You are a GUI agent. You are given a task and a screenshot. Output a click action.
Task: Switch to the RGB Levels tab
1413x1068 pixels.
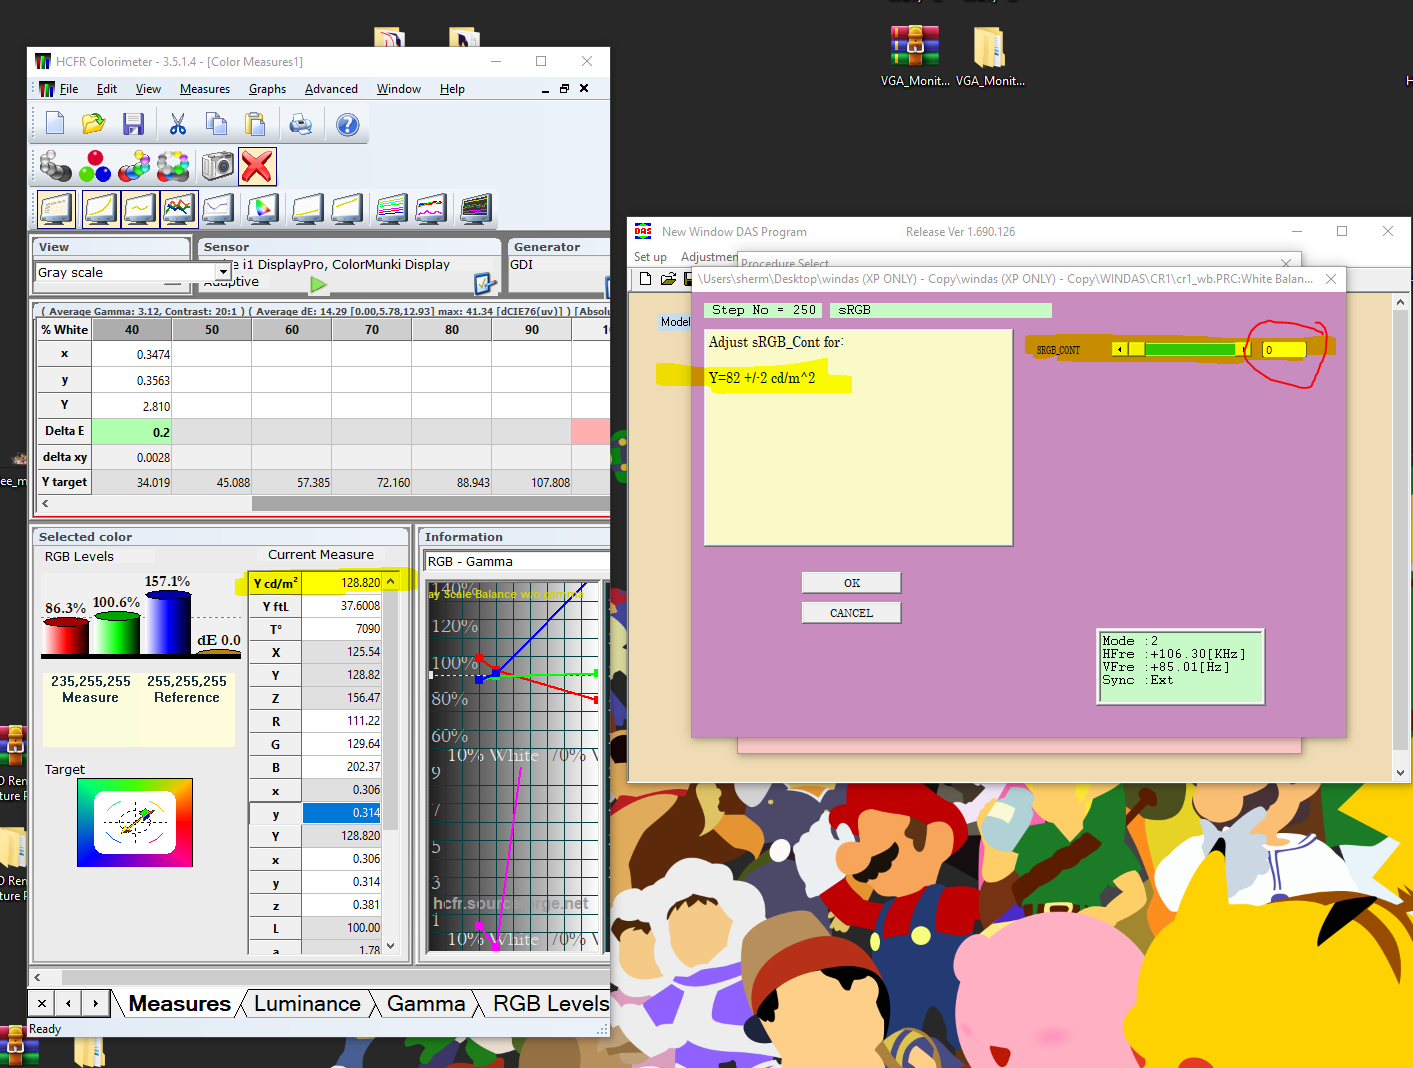tap(550, 1004)
